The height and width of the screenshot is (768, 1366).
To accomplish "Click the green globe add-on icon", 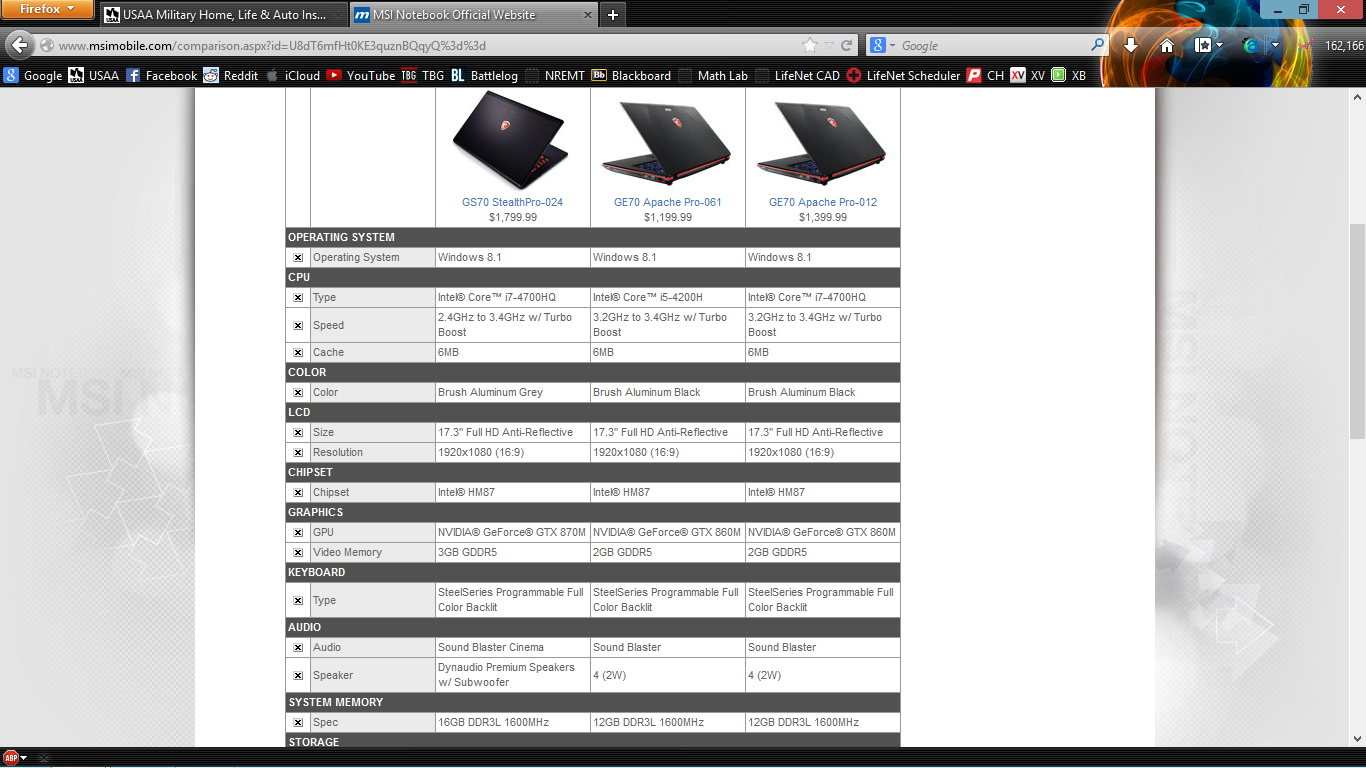I will tap(1250, 45).
